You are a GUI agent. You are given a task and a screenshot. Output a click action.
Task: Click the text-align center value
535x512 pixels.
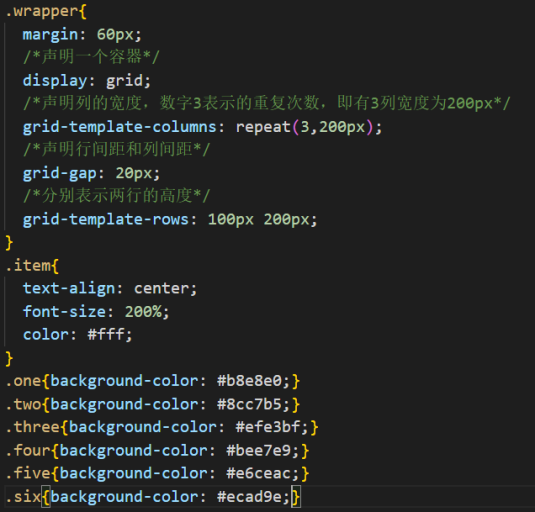[162, 289]
